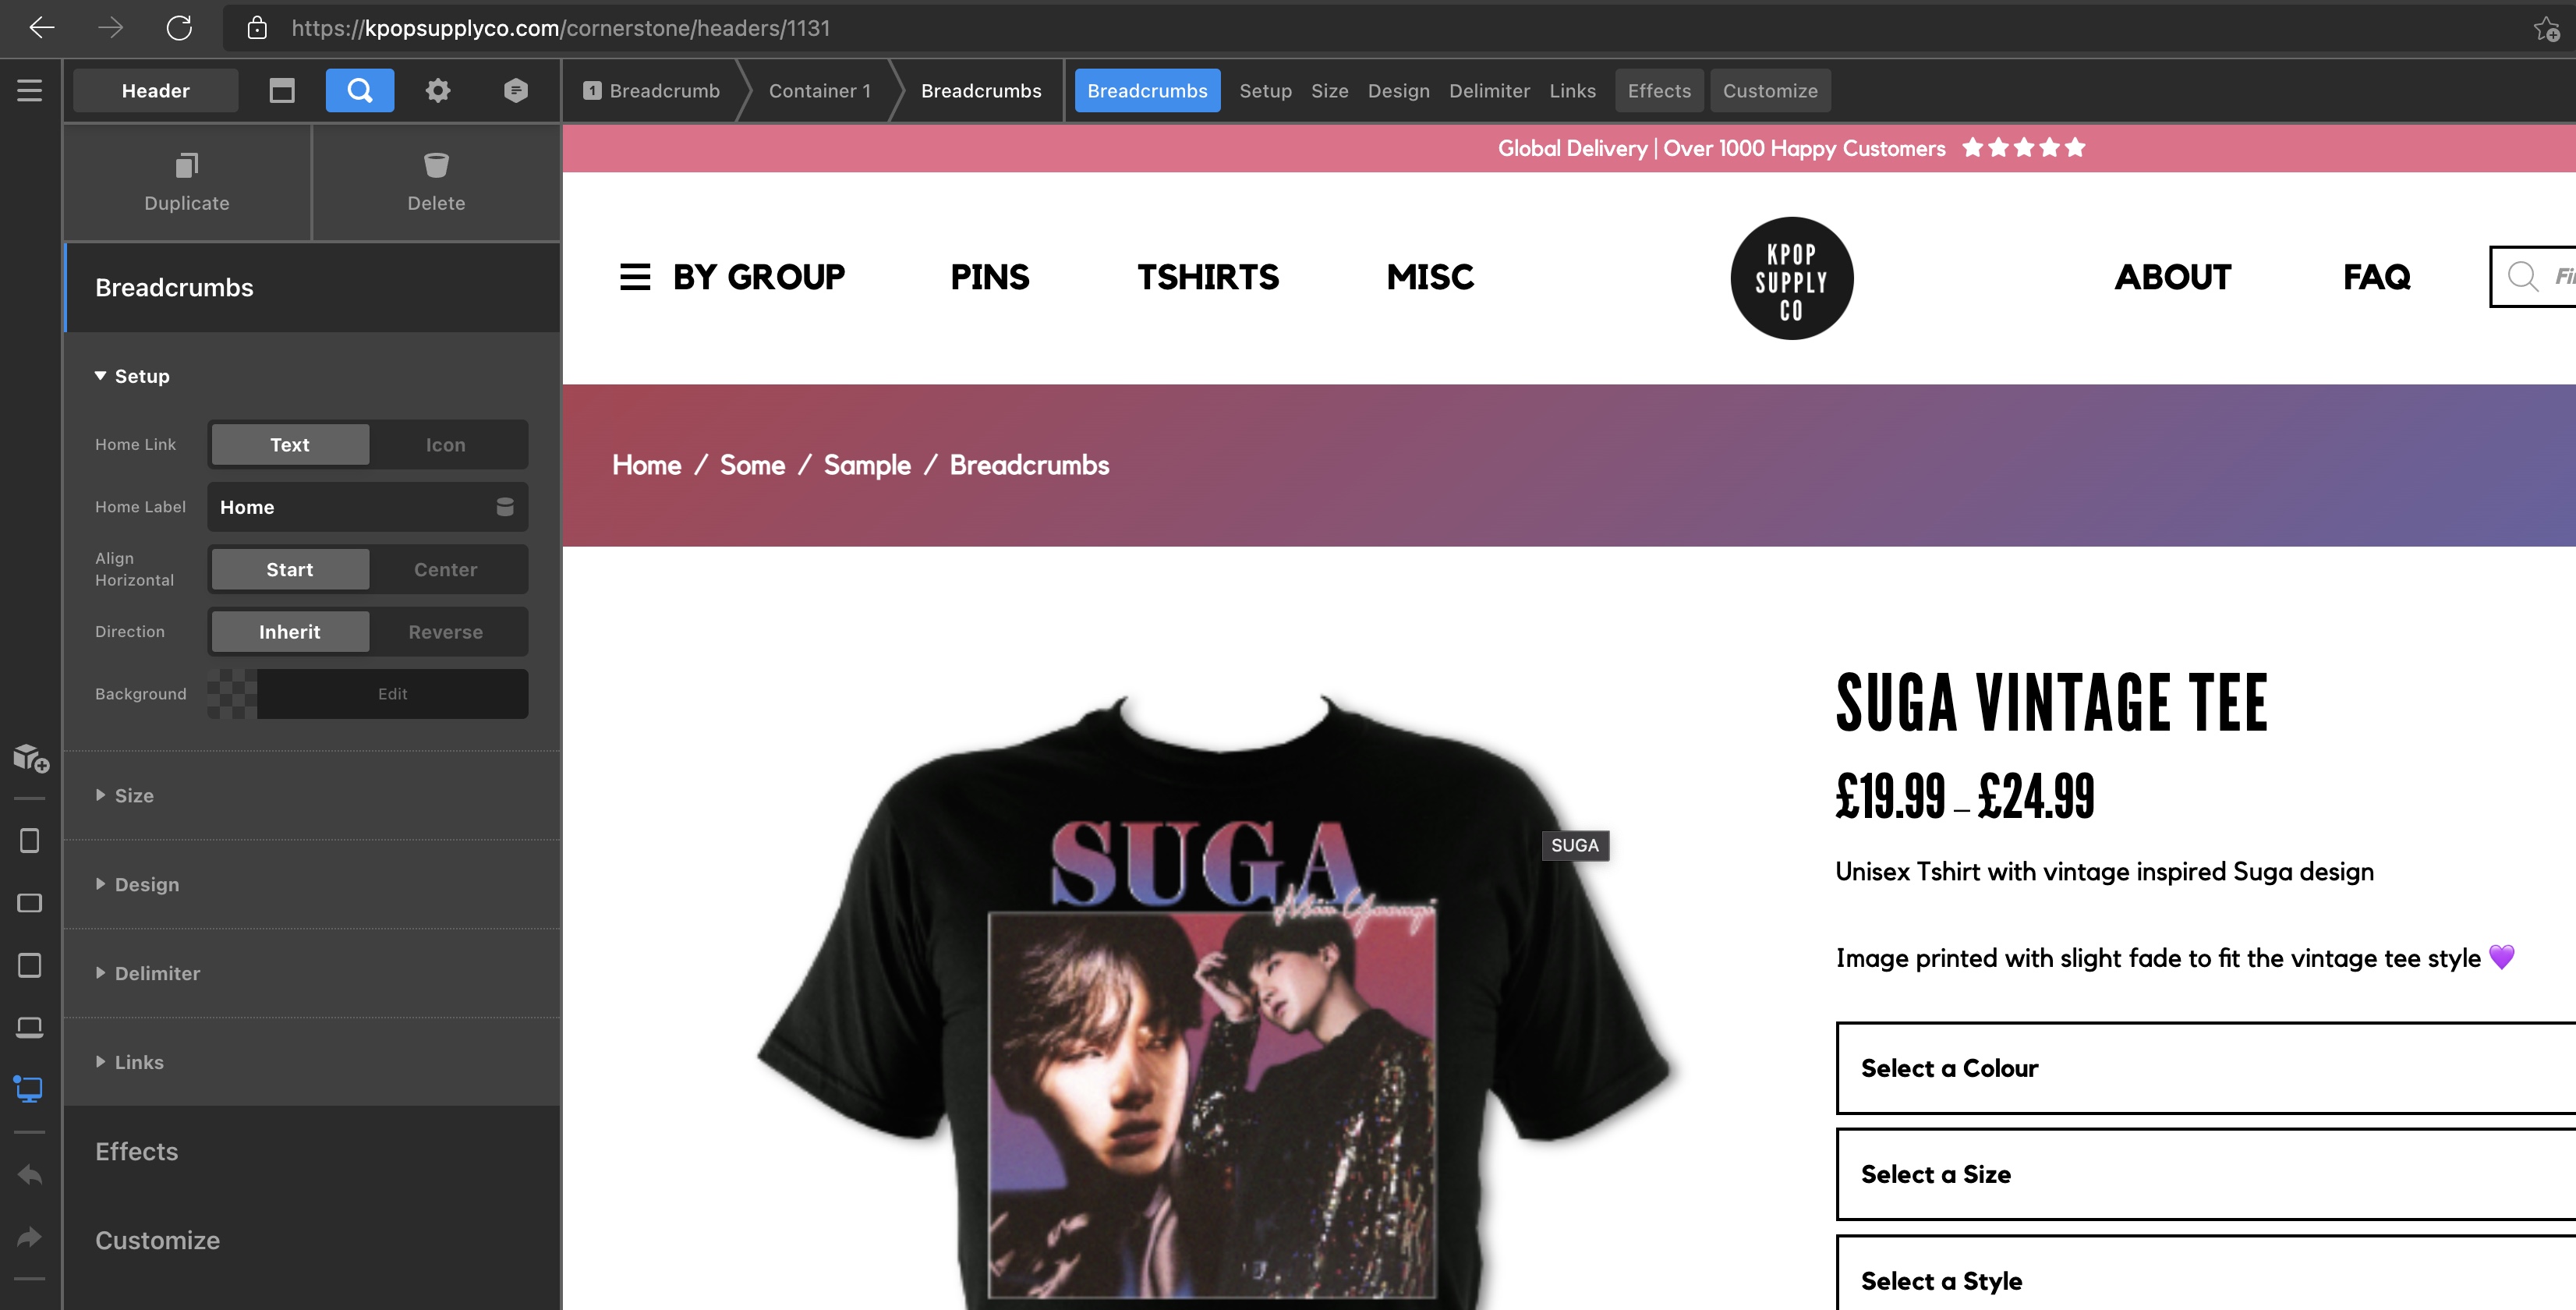Expand the Delimiter section
The height and width of the screenshot is (1310, 2576).
point(156,974)
